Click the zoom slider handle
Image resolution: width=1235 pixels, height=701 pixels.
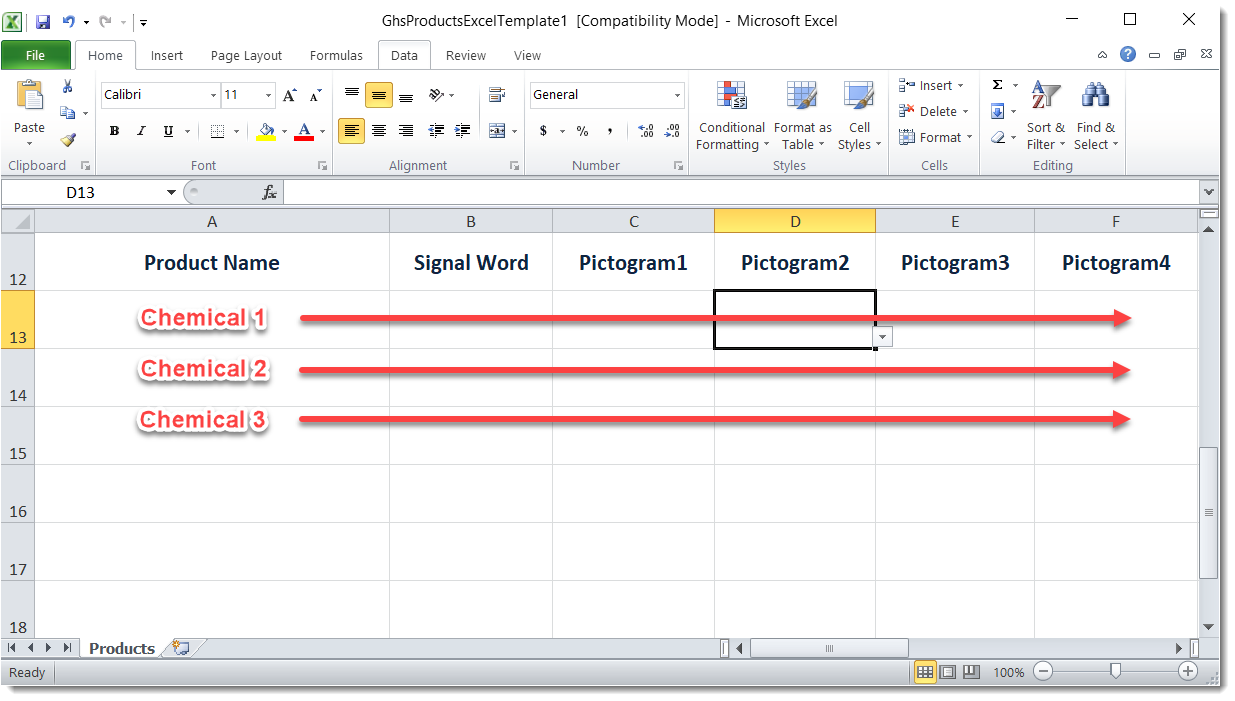coord(1115,672)
